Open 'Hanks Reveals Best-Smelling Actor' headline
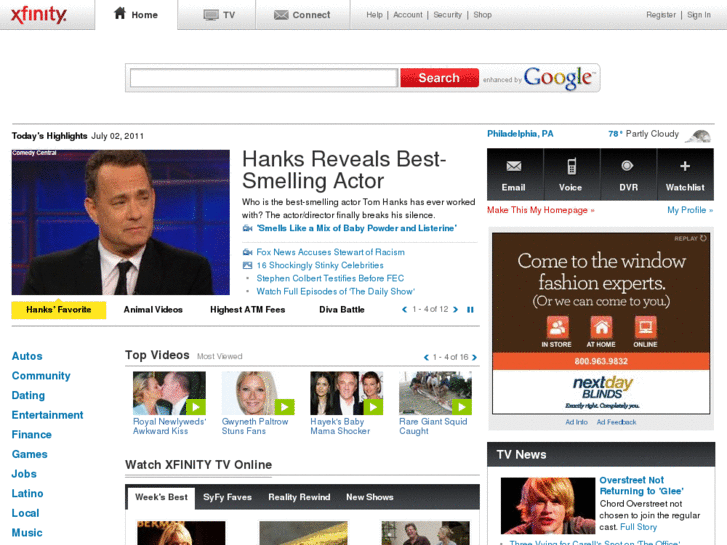727x545 pixels. 344,170
